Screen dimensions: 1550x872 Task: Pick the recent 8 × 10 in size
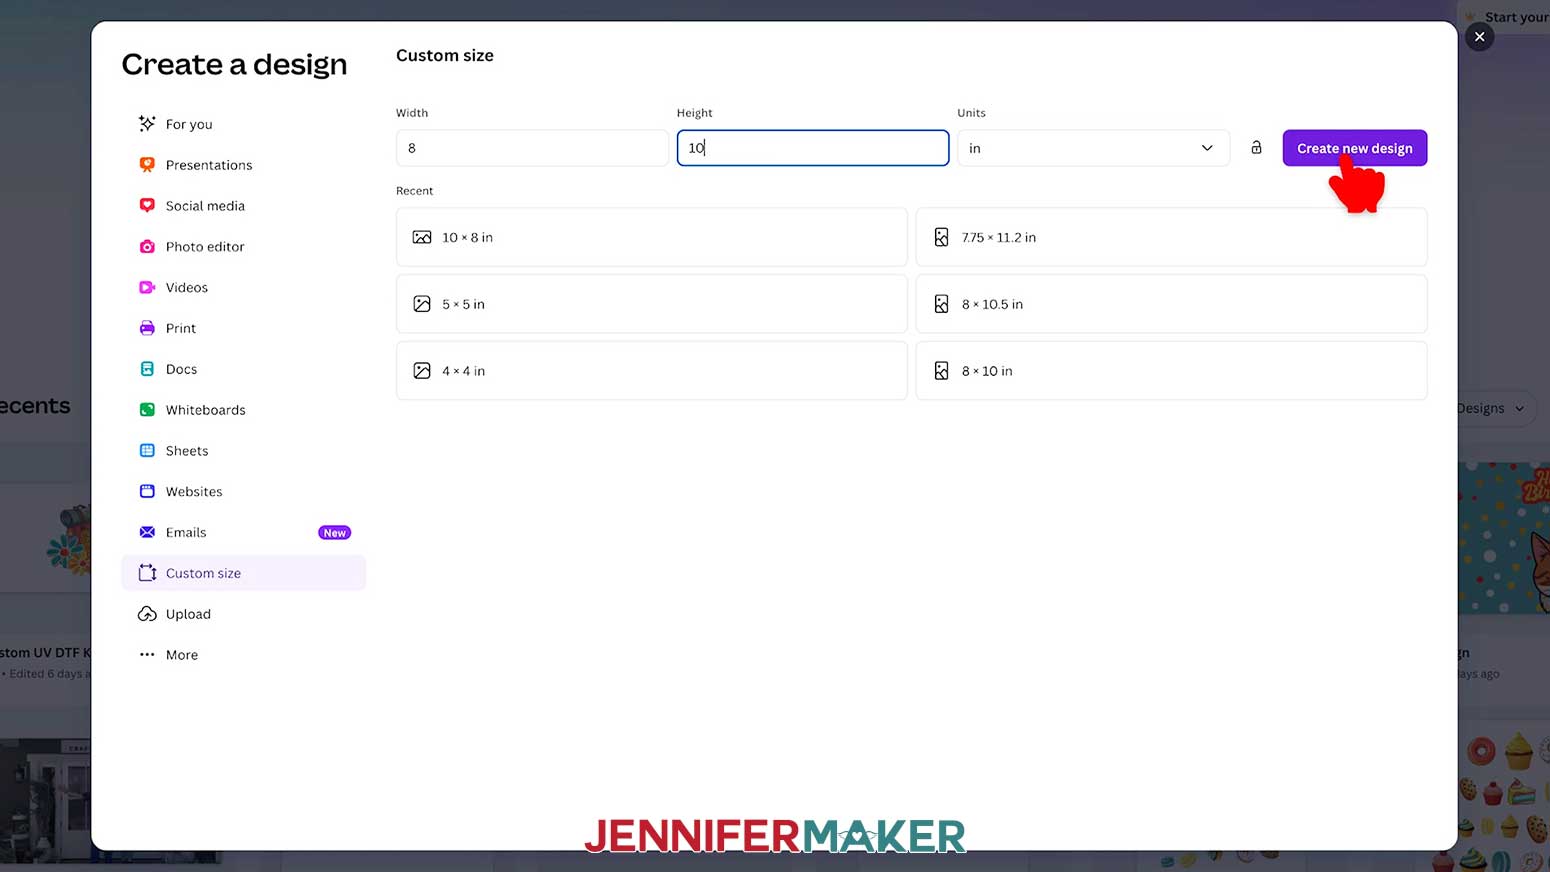click(1171, 371)
